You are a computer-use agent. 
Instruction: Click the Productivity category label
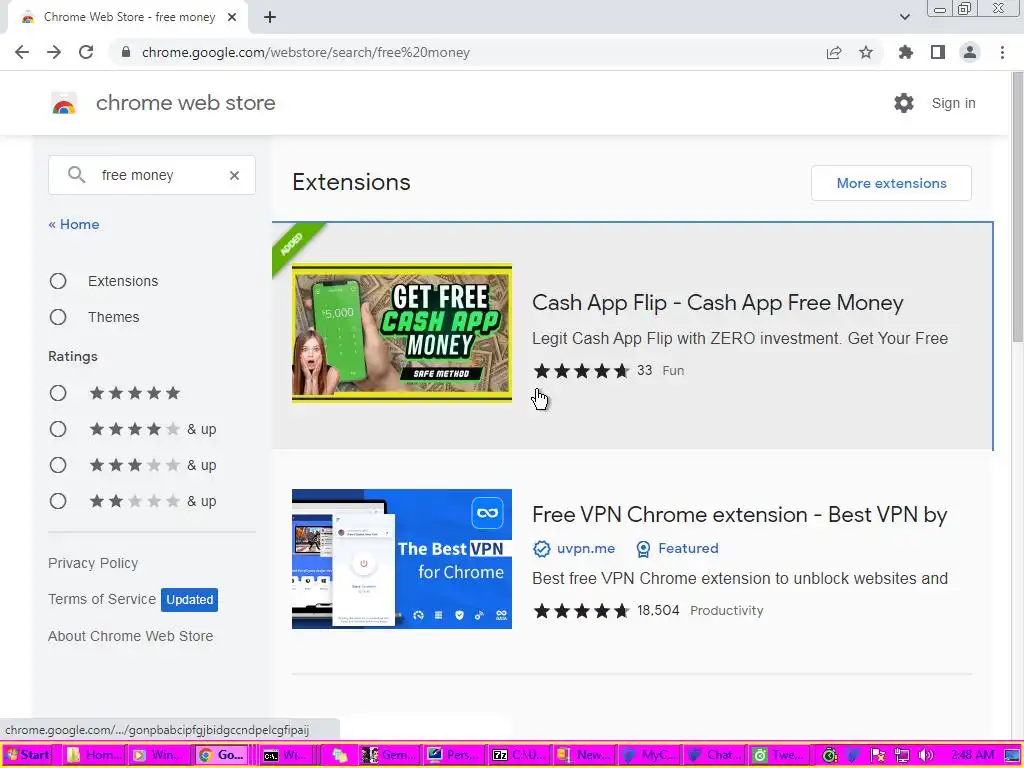tap(727, 611)
